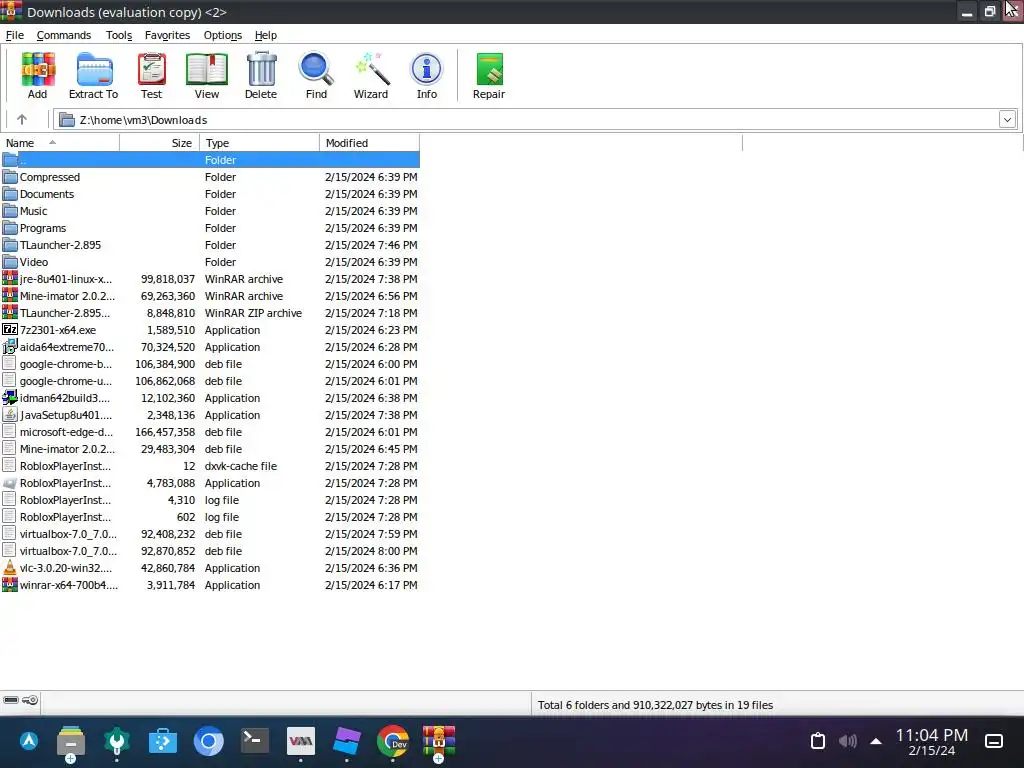The height and width of the screenshot is (768, 1024).
Task: Select the Mine-imator 29,483,304 deb file
Action: tap(210, 449)
